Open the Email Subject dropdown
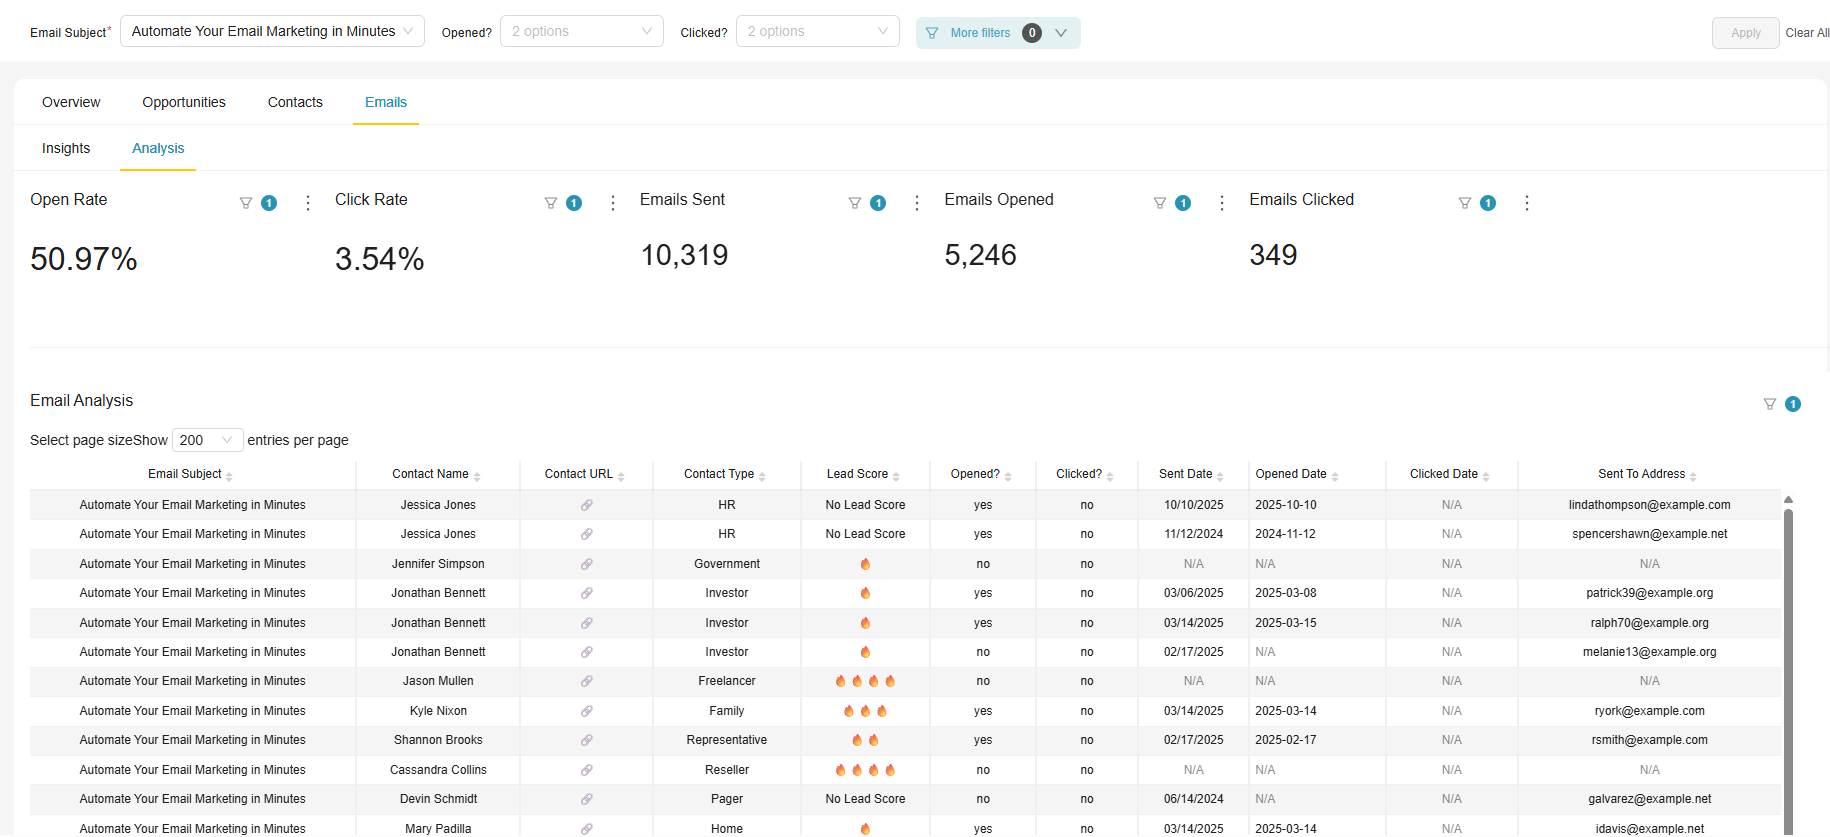The width and height of the screenshot is (1830, 837). pyautogui.click(x=272, y=31)
